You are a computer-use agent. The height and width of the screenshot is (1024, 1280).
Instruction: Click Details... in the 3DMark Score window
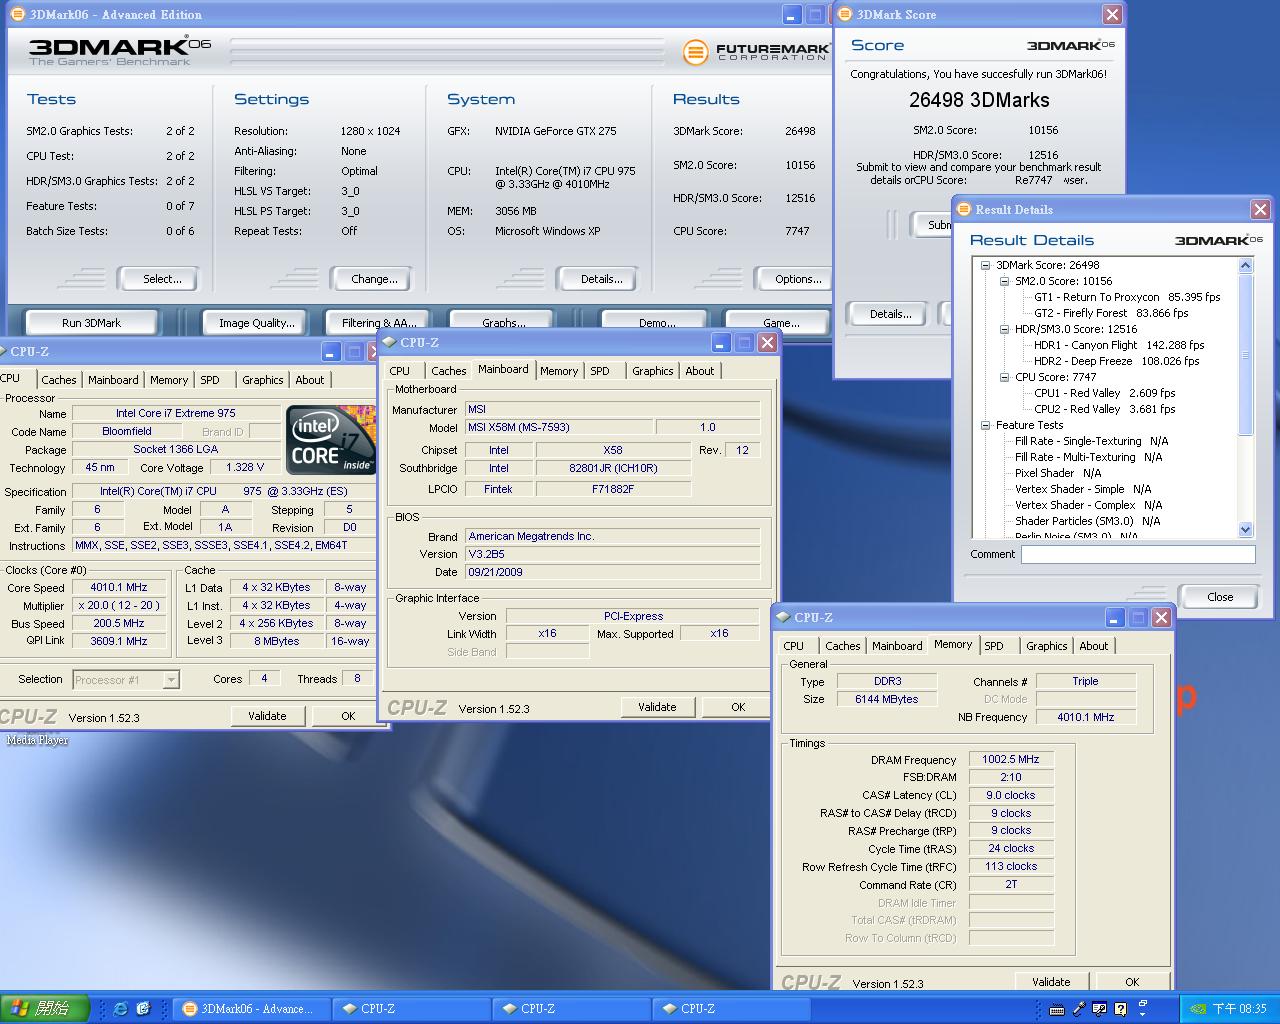coord(889,313)
